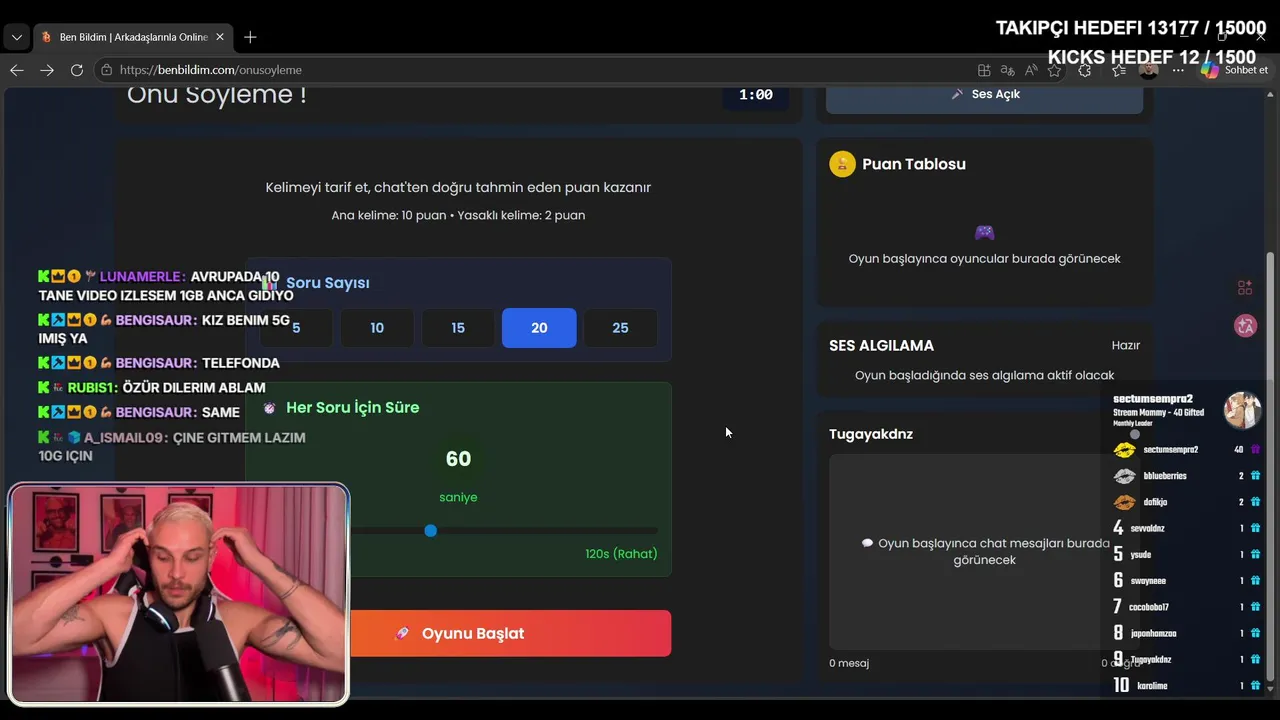Open the split screen tool
This screenshot has width=1280, height=720.
click(x=984, y=70)
